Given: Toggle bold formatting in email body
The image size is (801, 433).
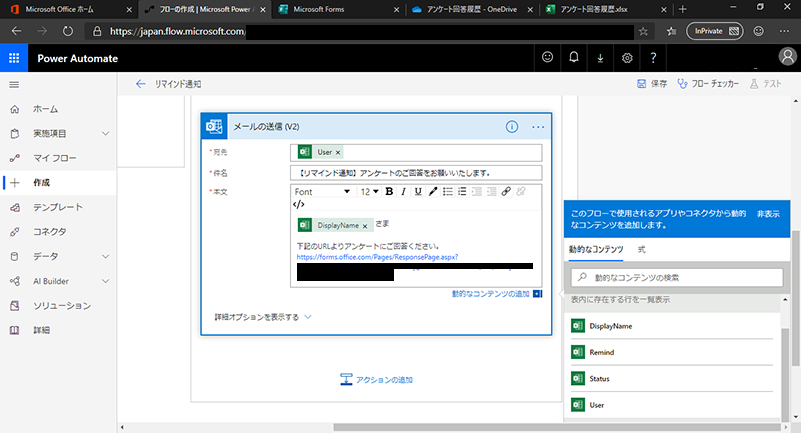Looking at the screenshot, I should click(389, 191).
